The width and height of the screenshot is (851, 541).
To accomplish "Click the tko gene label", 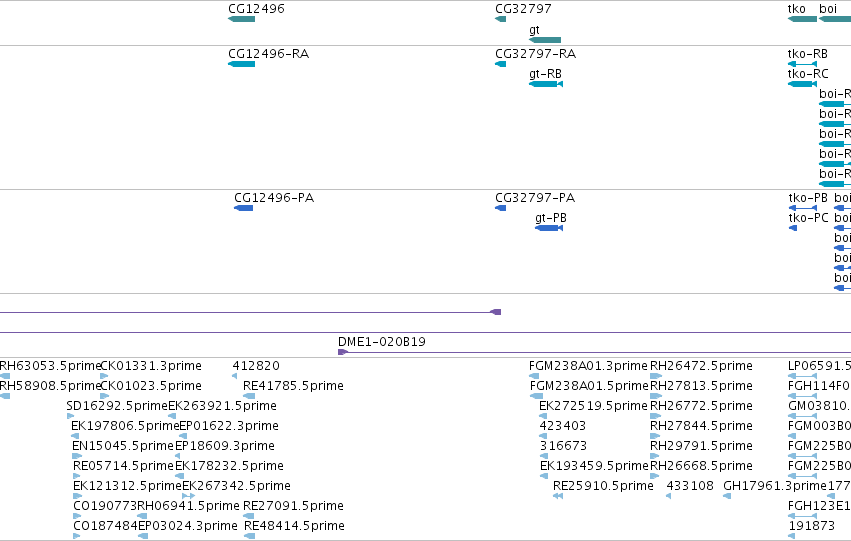I will (x=797, y=9).
